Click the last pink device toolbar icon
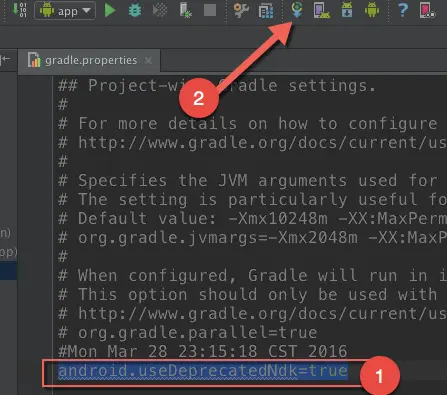The image size is (447, 395). coord(427,10)
